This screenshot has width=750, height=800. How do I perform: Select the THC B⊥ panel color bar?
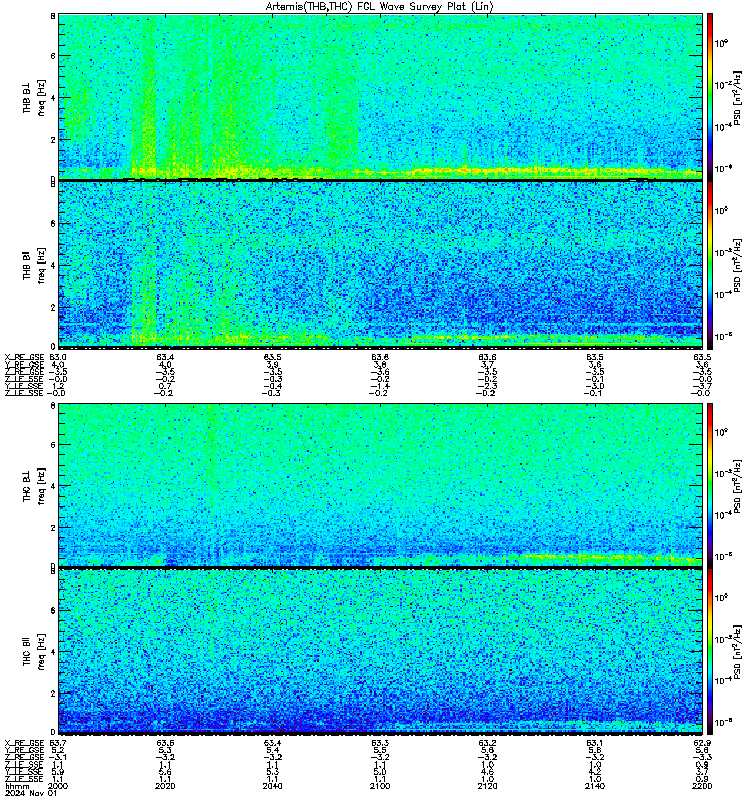point(710,485)
